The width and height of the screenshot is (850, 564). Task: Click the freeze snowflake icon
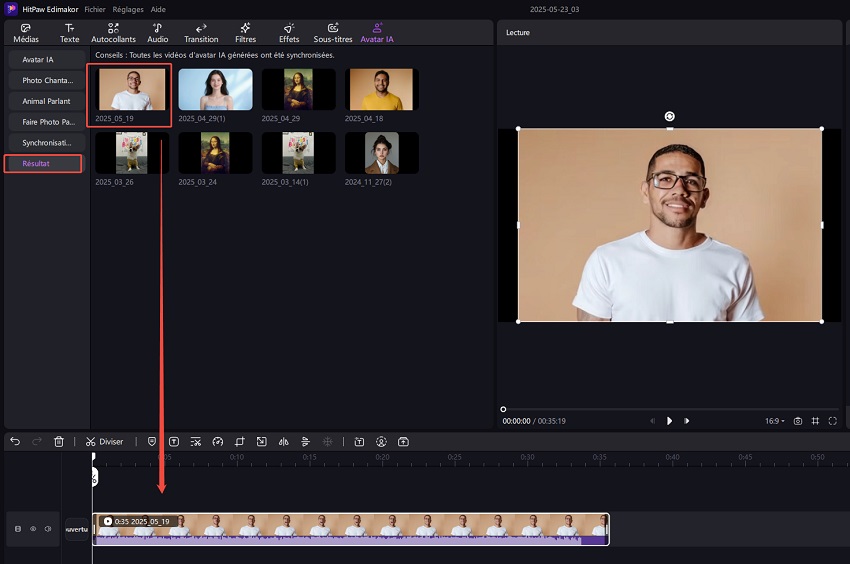[327, 442]
